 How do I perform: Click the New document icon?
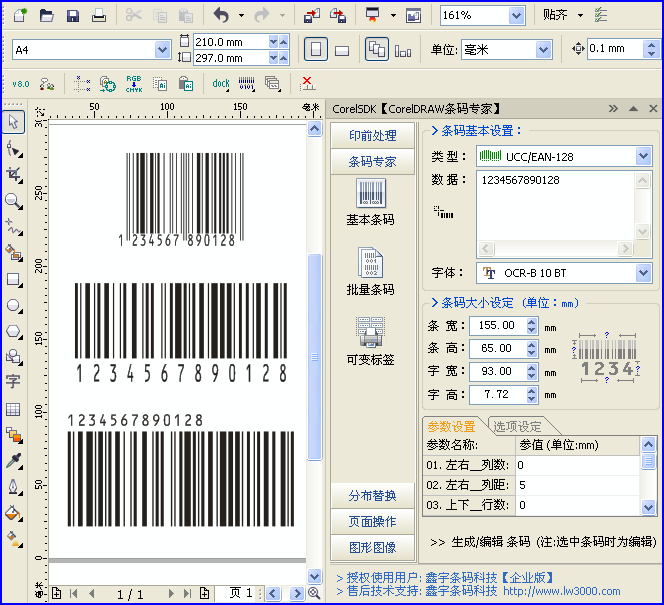tap(20, 16)
